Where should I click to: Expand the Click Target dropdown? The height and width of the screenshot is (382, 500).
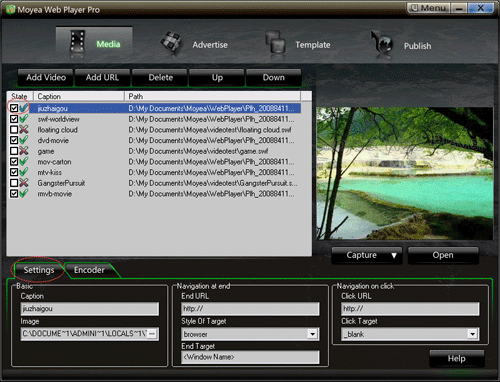472,334
